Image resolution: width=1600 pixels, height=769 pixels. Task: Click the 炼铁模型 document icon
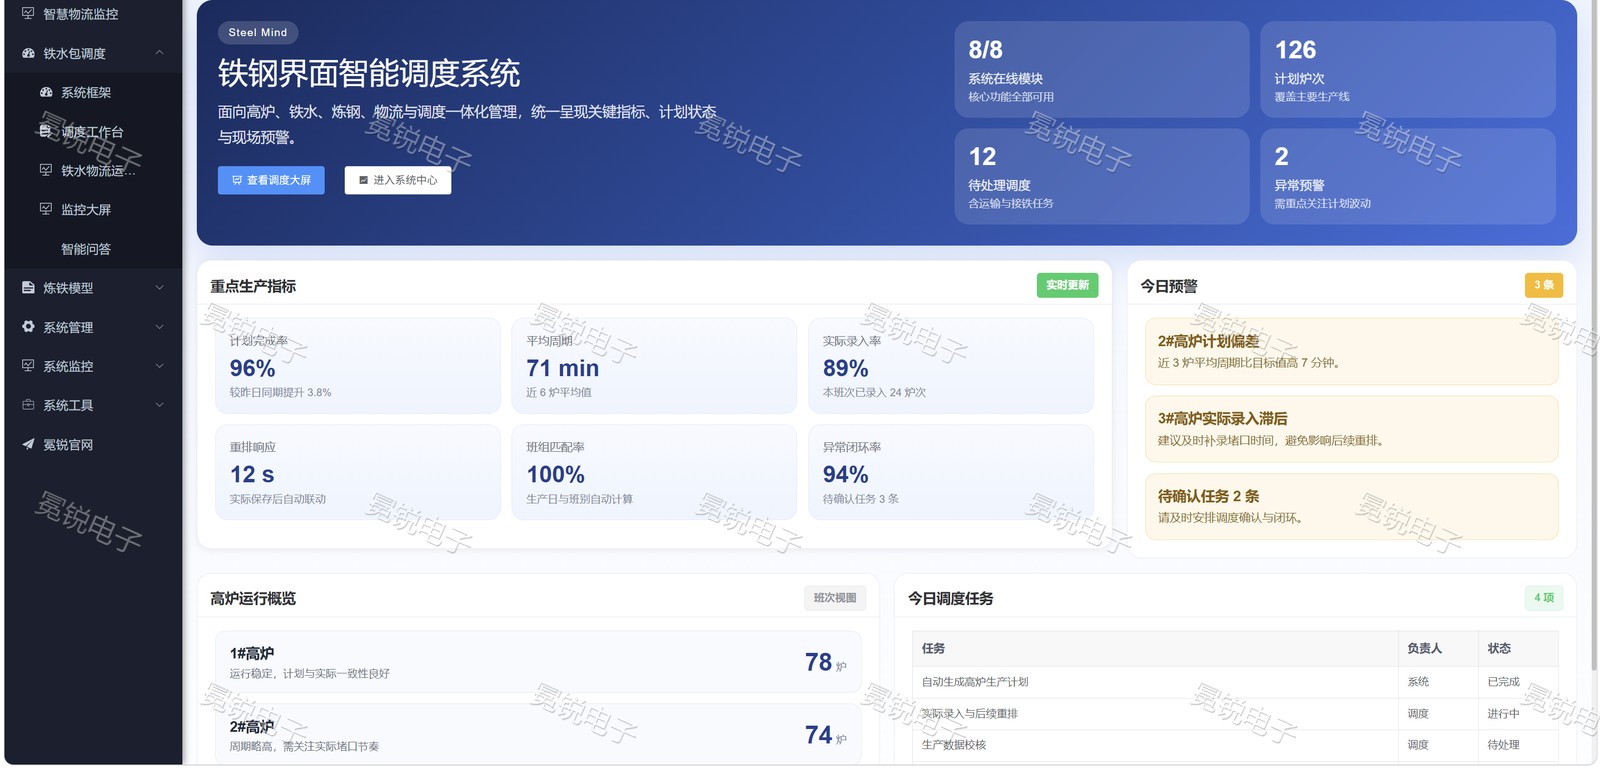click(x=28, y=288)
